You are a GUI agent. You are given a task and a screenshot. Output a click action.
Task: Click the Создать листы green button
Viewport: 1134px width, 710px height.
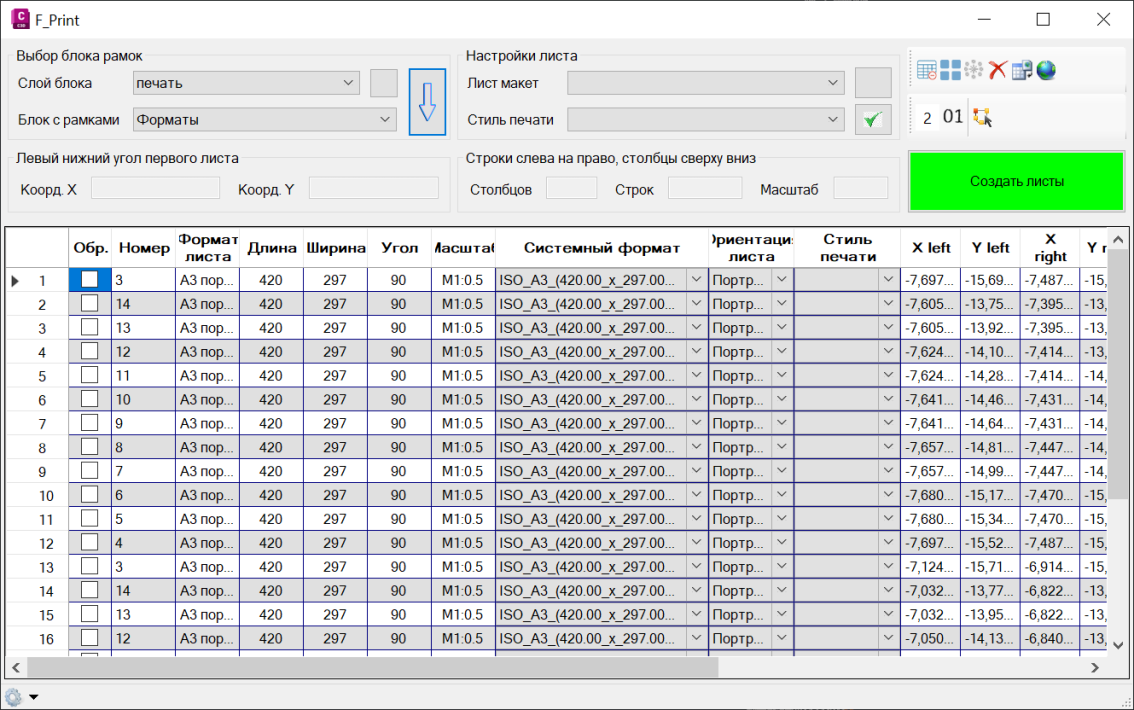tap(1016, 181)
